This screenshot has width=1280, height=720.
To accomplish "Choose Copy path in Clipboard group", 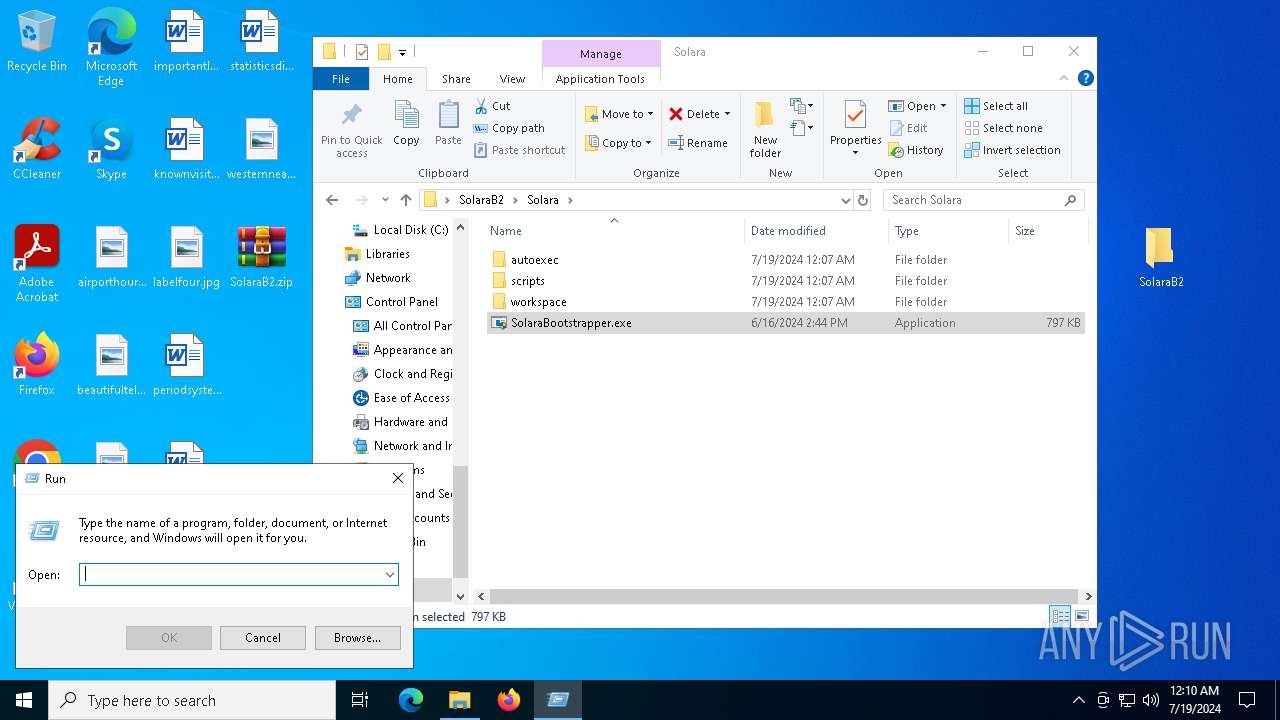I will tap(509, 128).
